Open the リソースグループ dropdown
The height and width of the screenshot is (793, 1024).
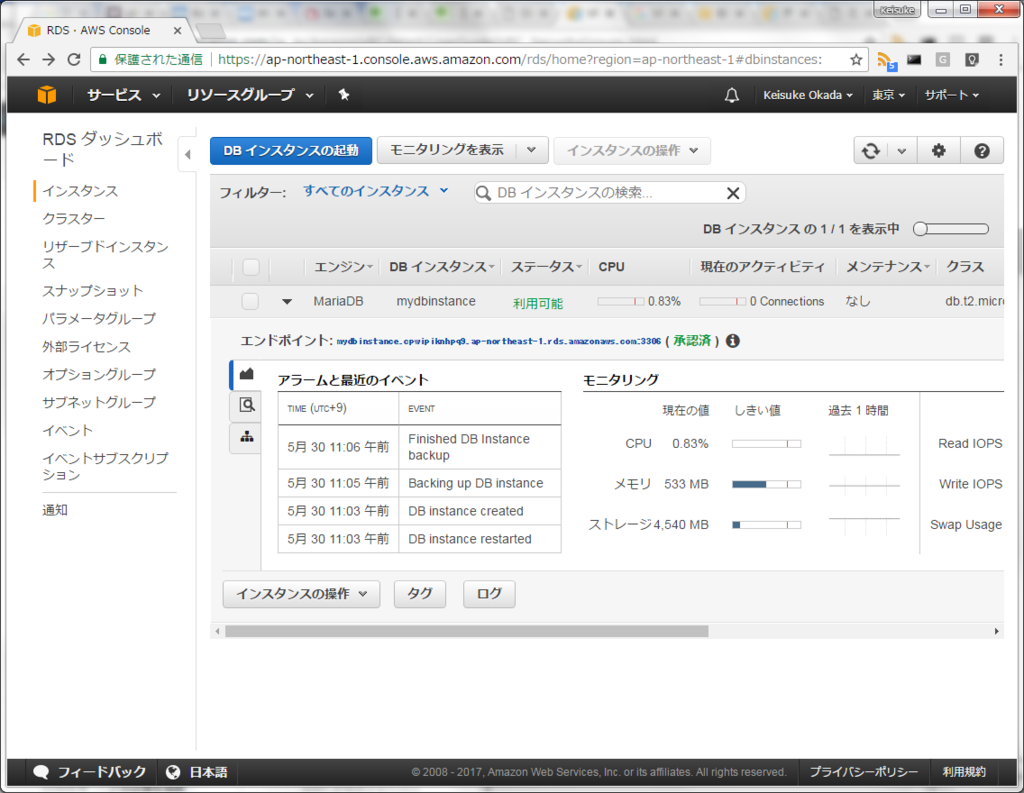point(250,95)
